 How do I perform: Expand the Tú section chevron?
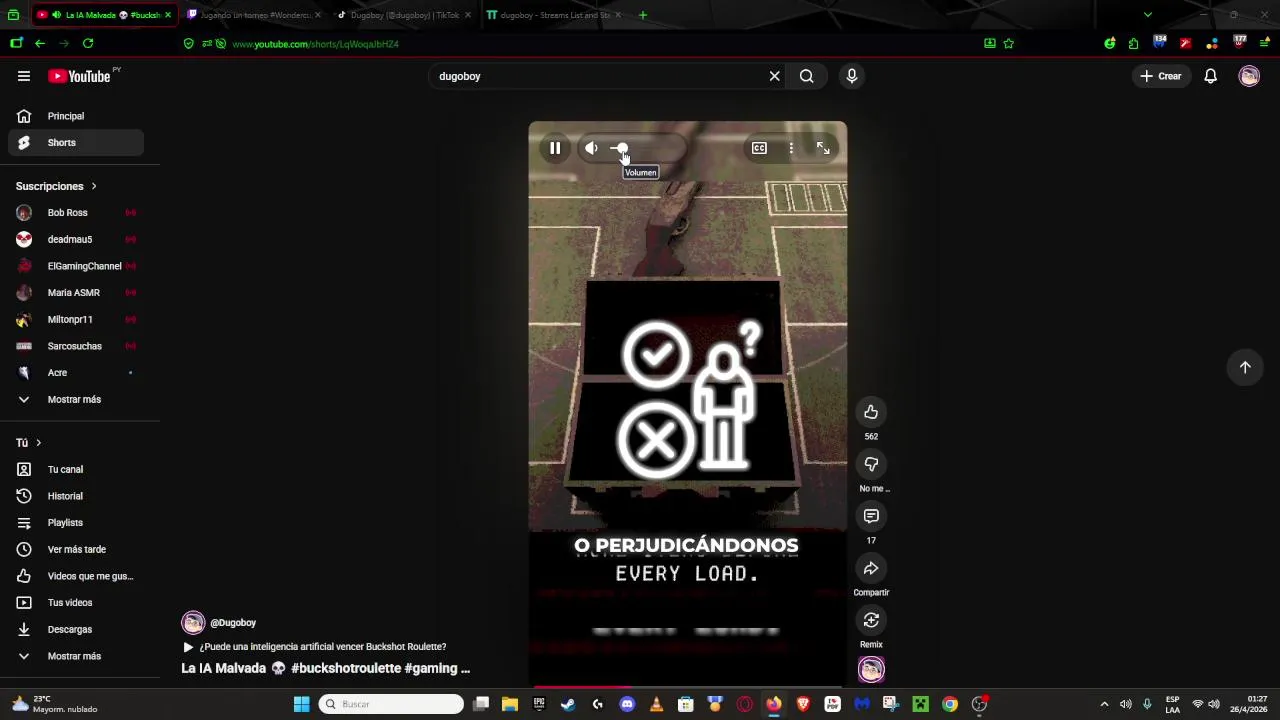pyautogui.click(x=39, y=443)
